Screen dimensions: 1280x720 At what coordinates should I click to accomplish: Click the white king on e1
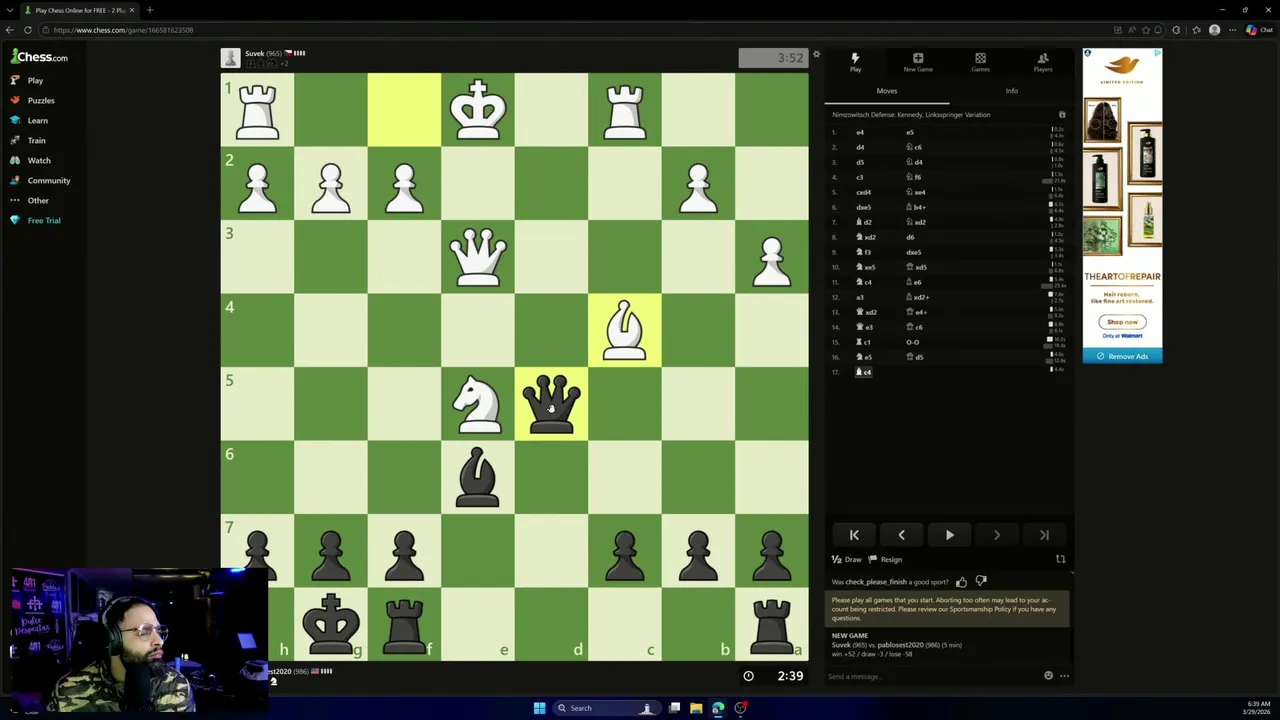tap(478, 110)
